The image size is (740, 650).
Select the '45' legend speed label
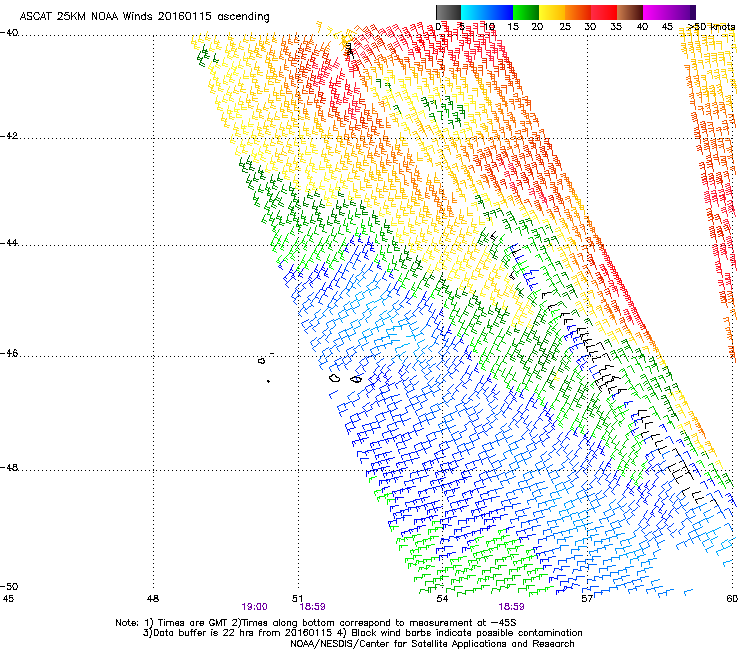tap(667, 27)
